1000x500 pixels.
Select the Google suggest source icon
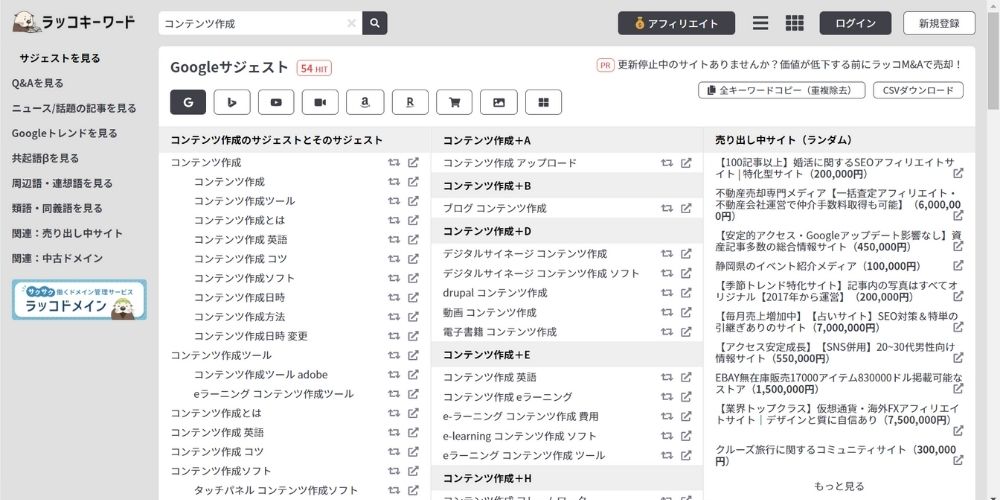click(x=188, y=102)
